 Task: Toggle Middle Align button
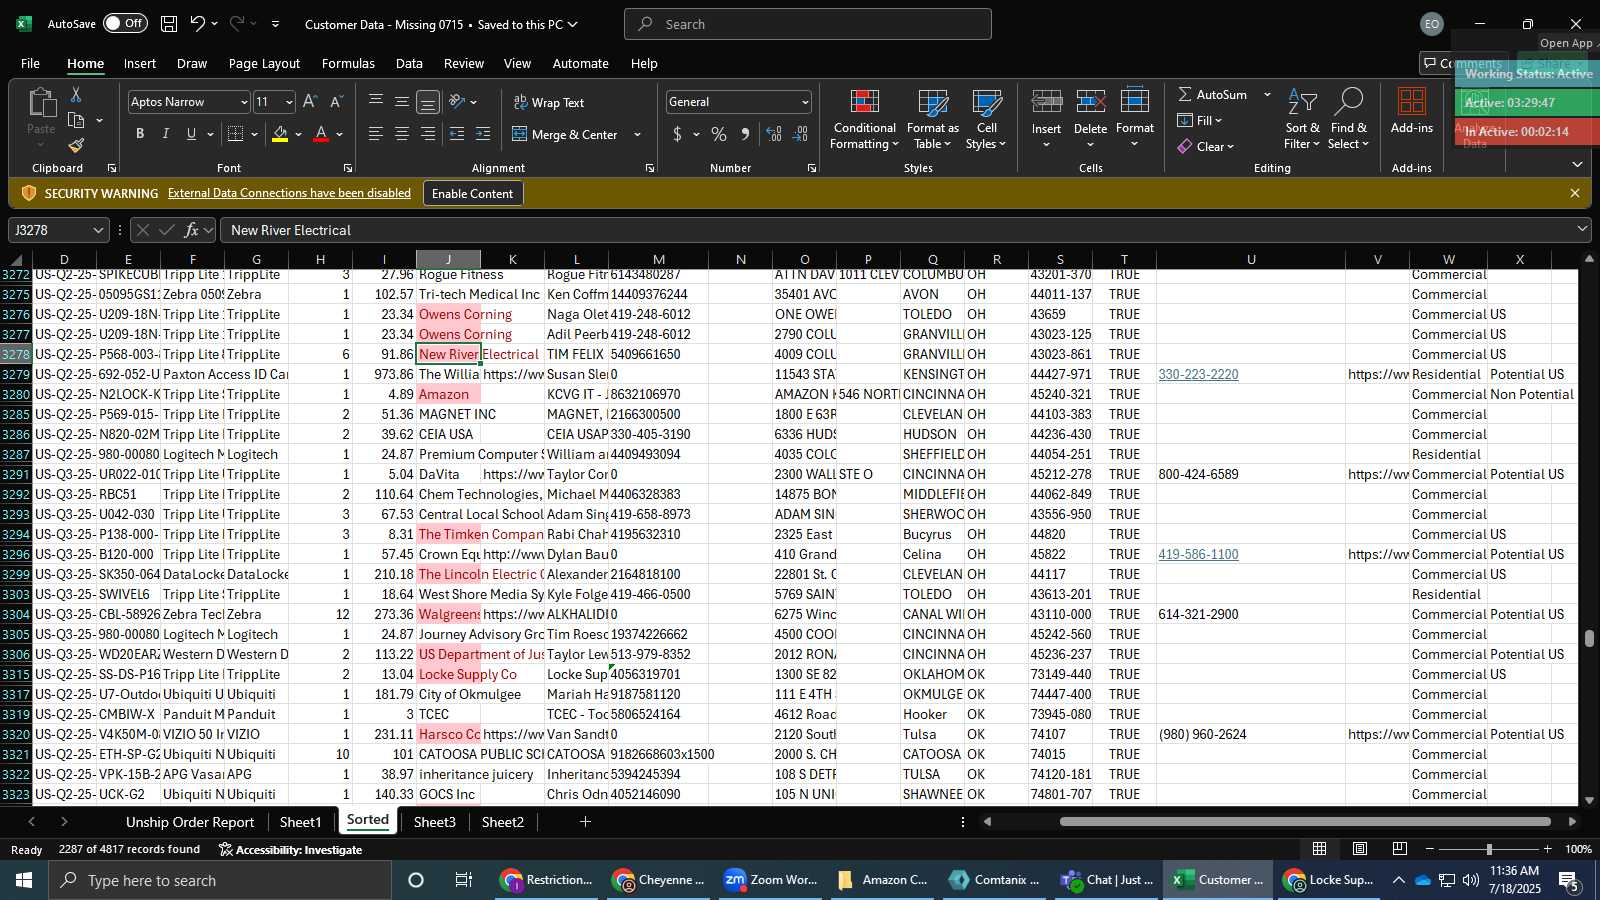click(402, 102)
